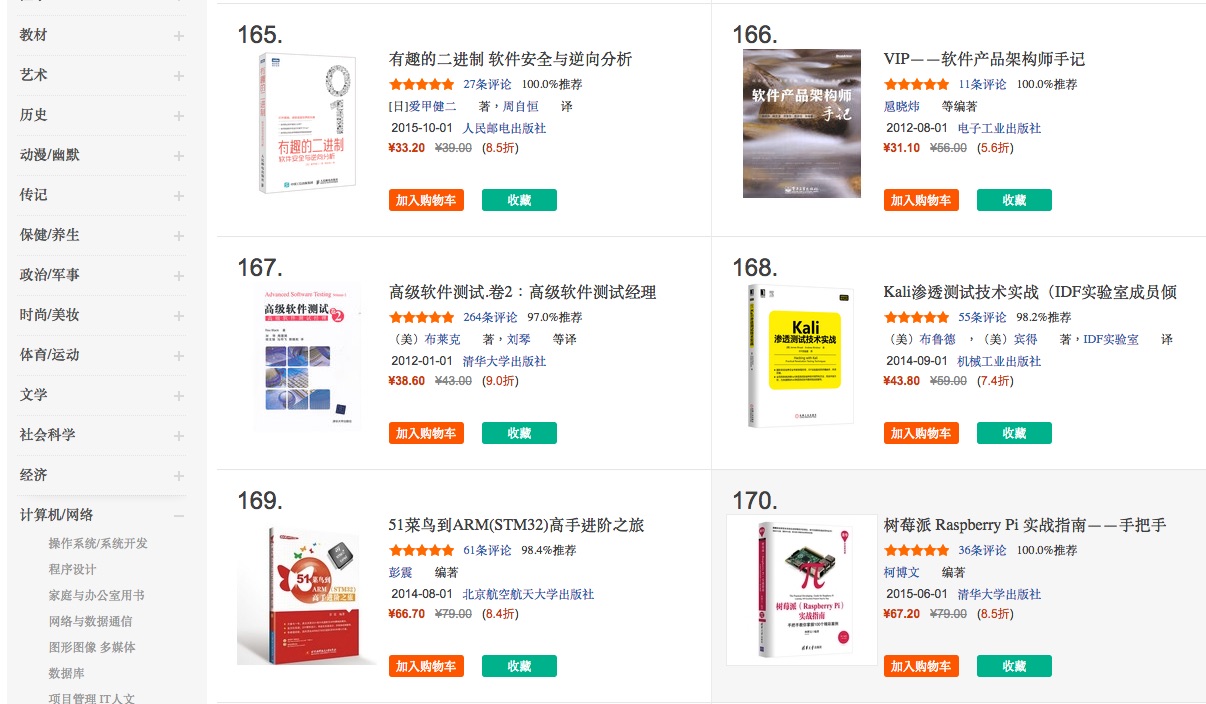Add book 169 to shopping cart
This screenshot has height=704, width=1206.
(426, 666)
